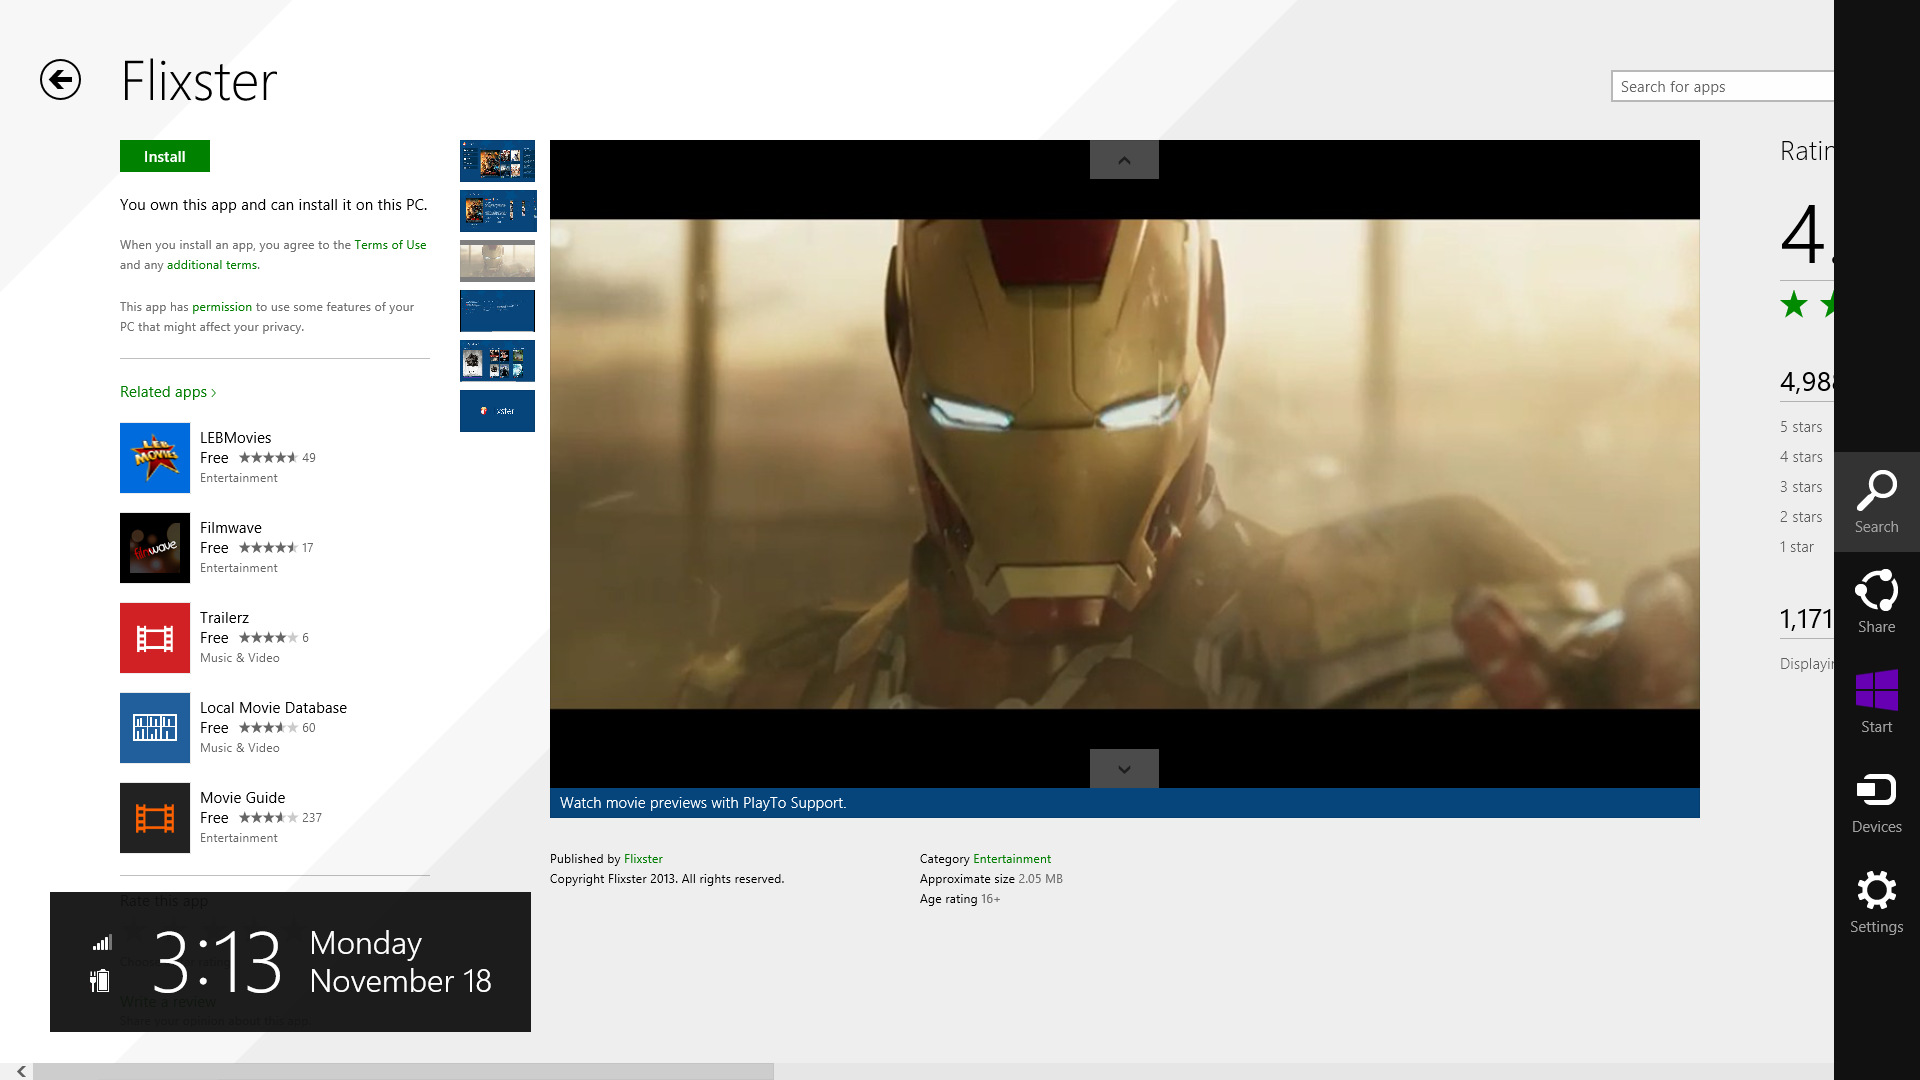This screenshot has height=1080, width=1920.
Task: Open Filmwave app icon
Action: coord(155,548)
